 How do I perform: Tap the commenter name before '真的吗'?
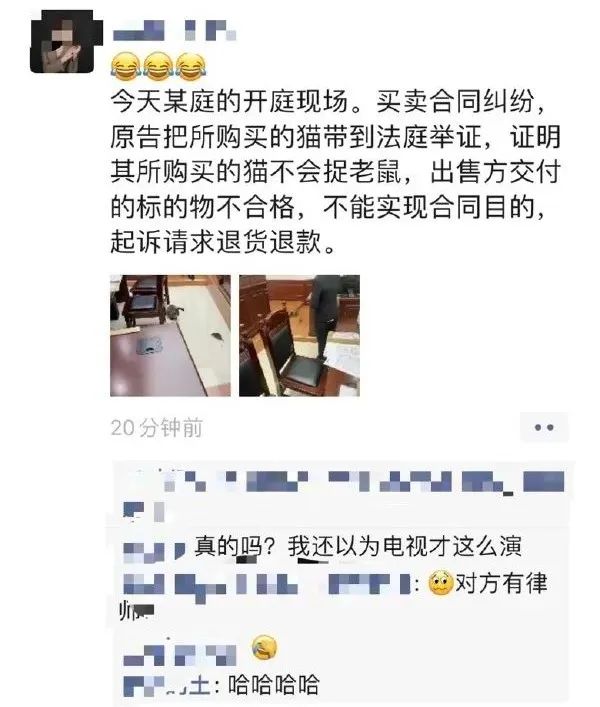pos(154,551)
